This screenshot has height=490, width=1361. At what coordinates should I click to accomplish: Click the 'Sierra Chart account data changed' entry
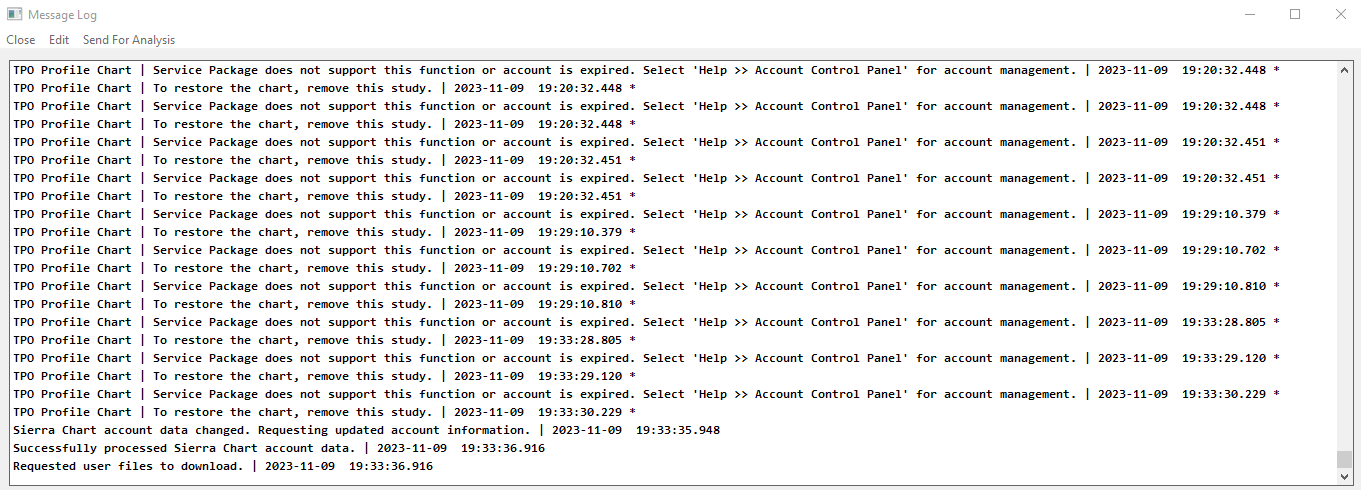point(366,430)
